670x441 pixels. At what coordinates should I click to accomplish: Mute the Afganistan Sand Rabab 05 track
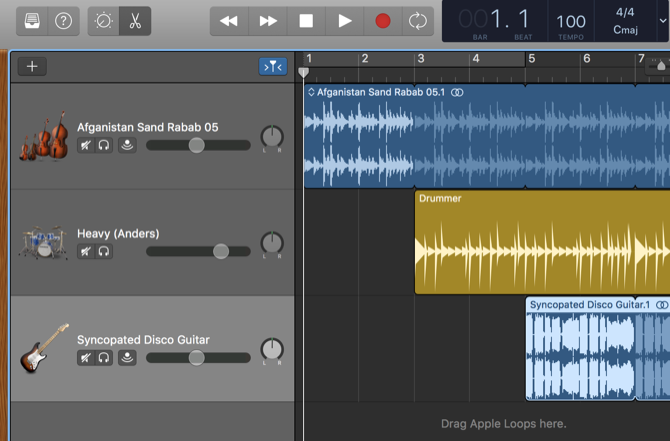86,146
